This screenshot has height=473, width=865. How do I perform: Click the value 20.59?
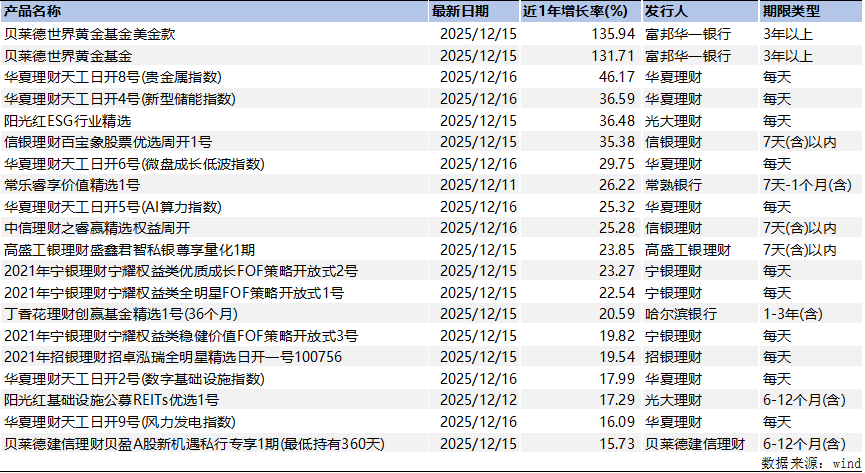[x=617, y=314]
